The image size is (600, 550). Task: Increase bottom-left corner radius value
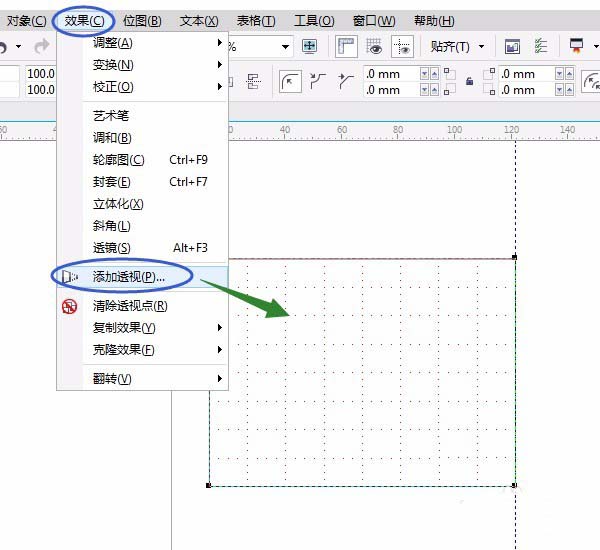(x=435, y=90)
